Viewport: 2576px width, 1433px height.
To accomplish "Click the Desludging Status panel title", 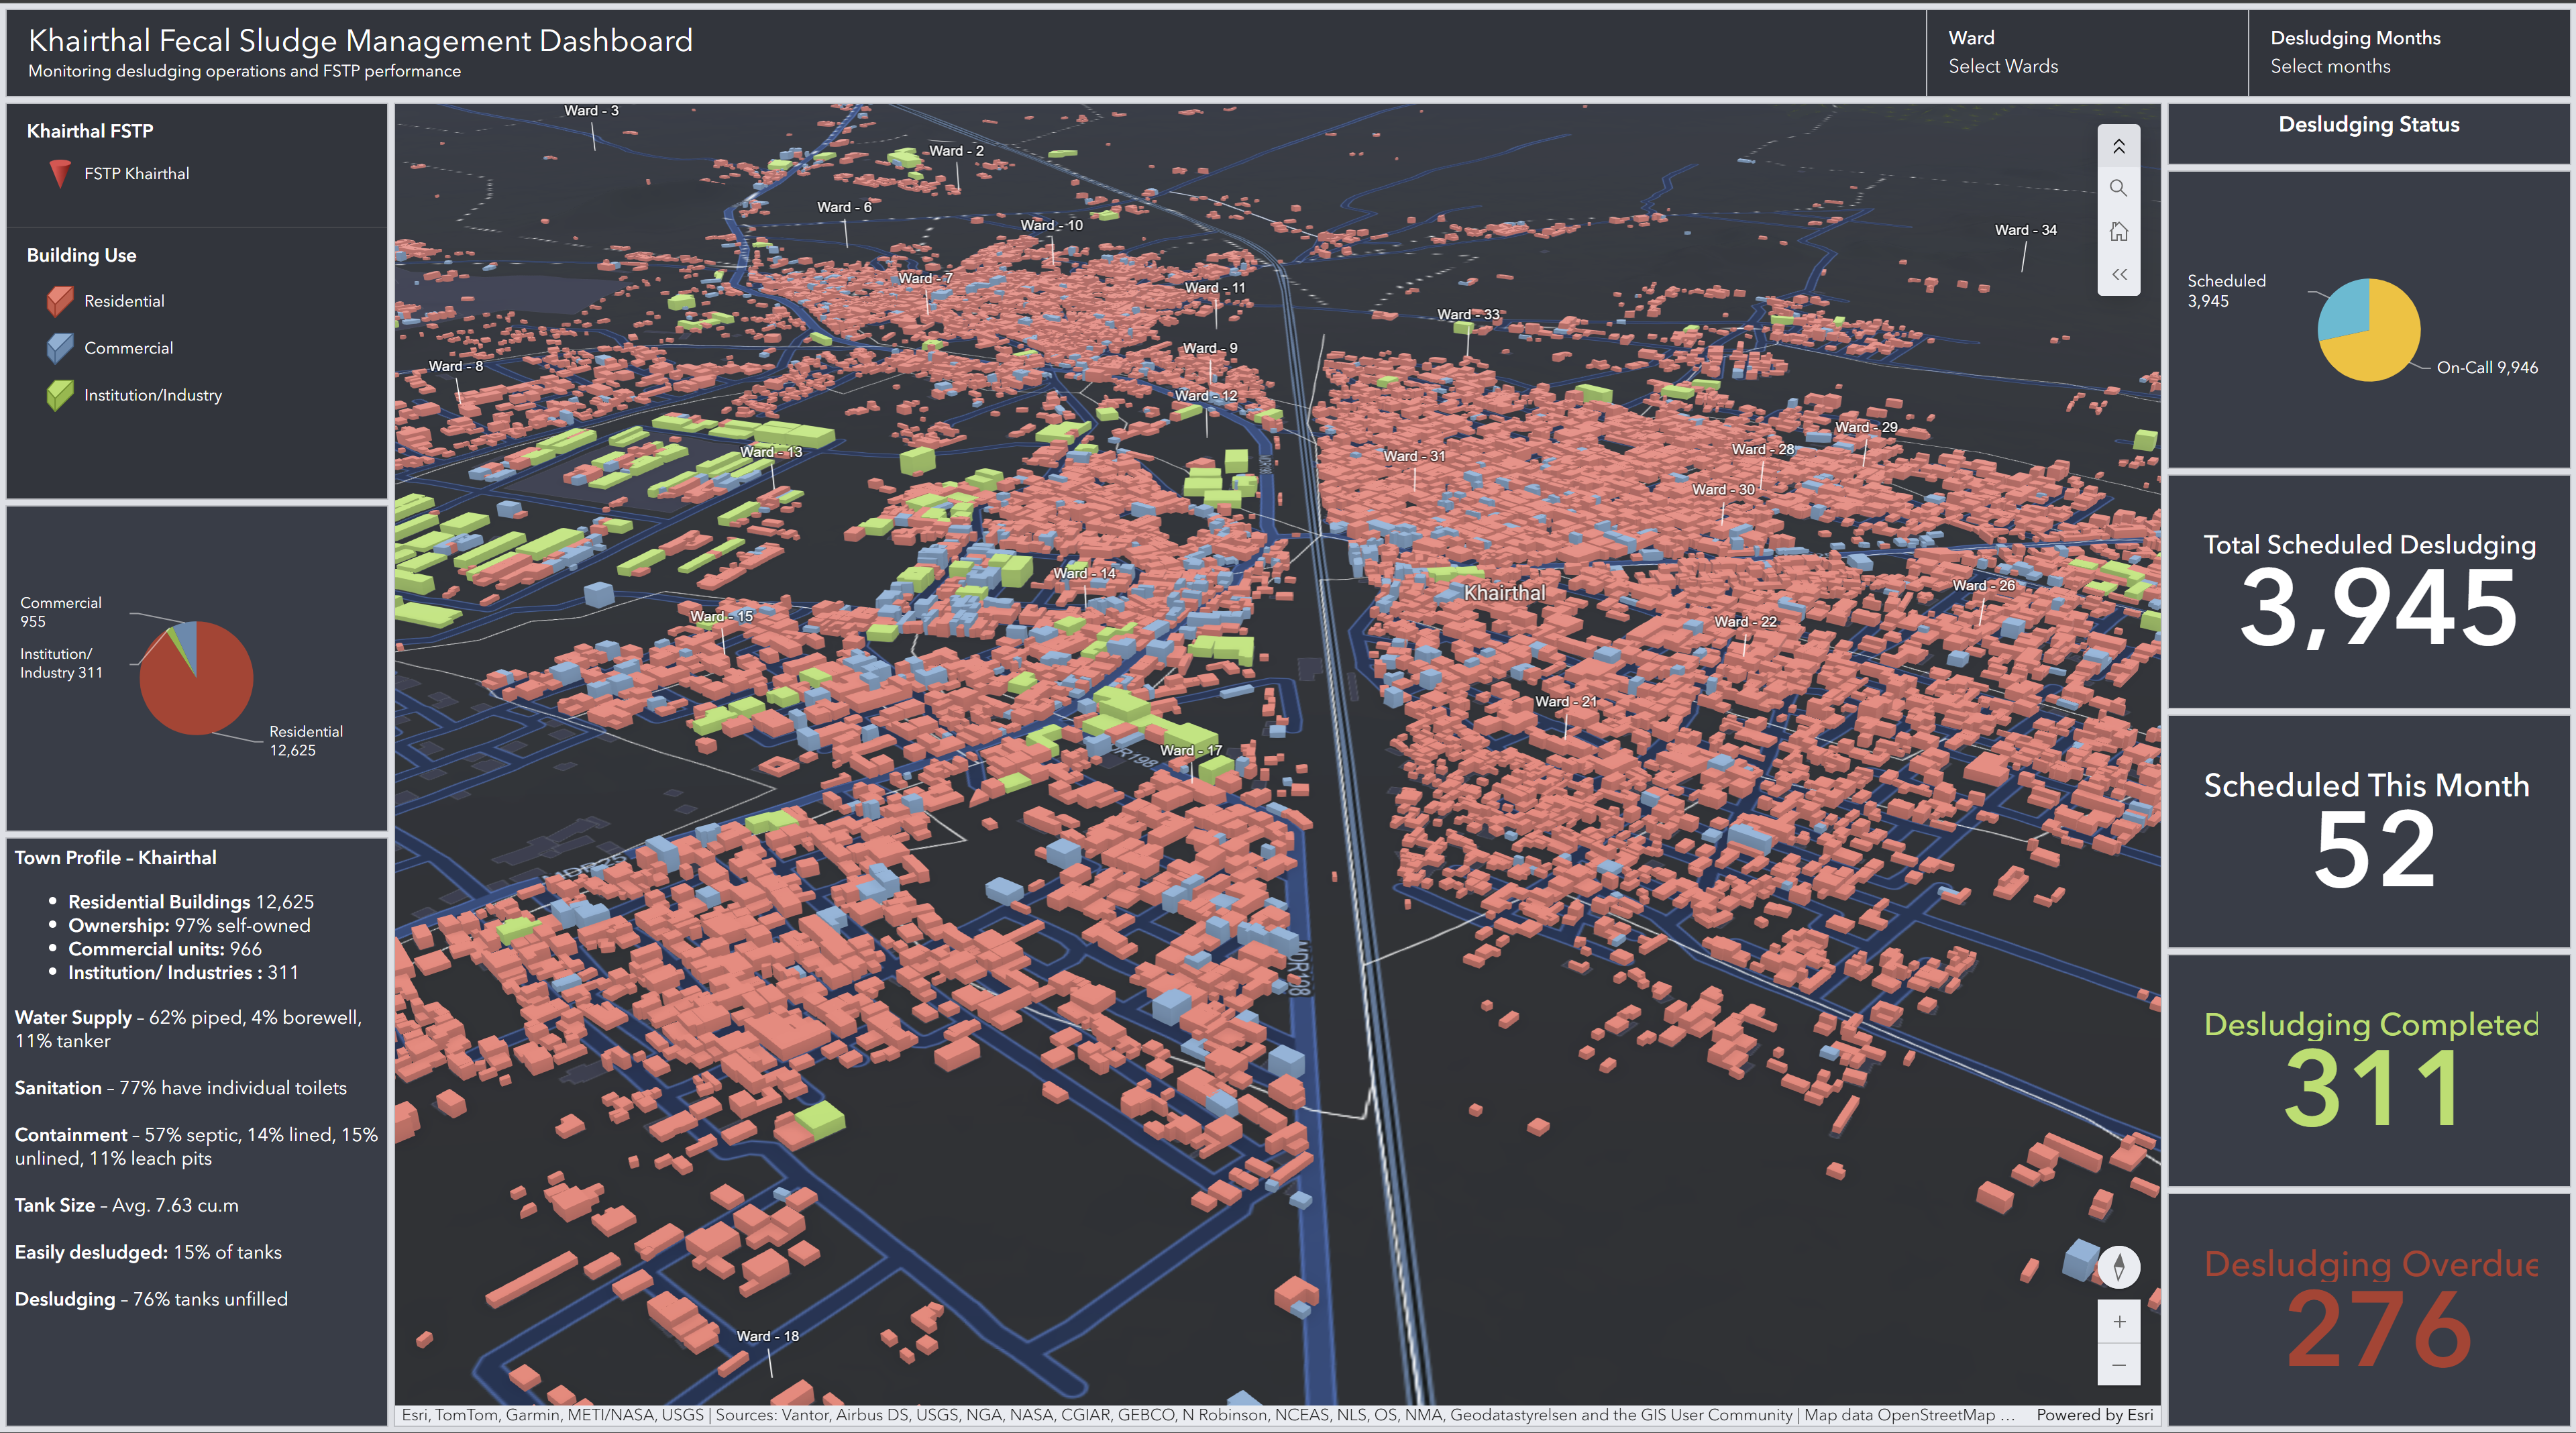I will pos(2368,125).
